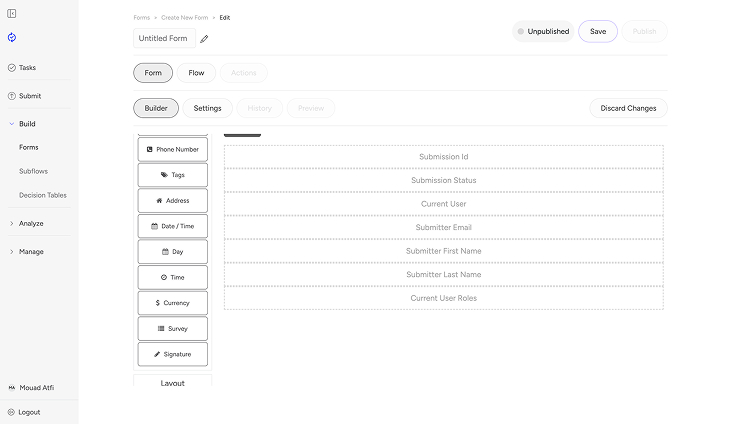Select the Date / Time field component
Viewport: 754px width, 424px height.
click(x=172, y=226)
